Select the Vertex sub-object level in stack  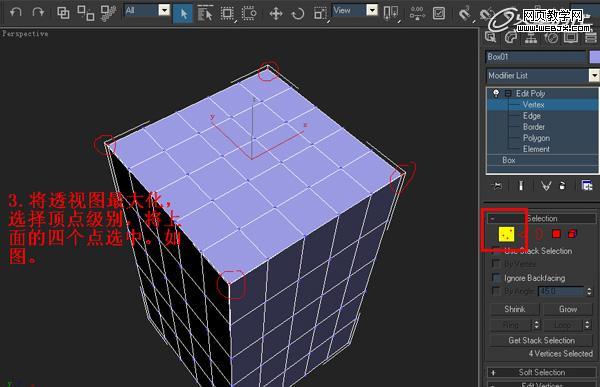point(533,105)
